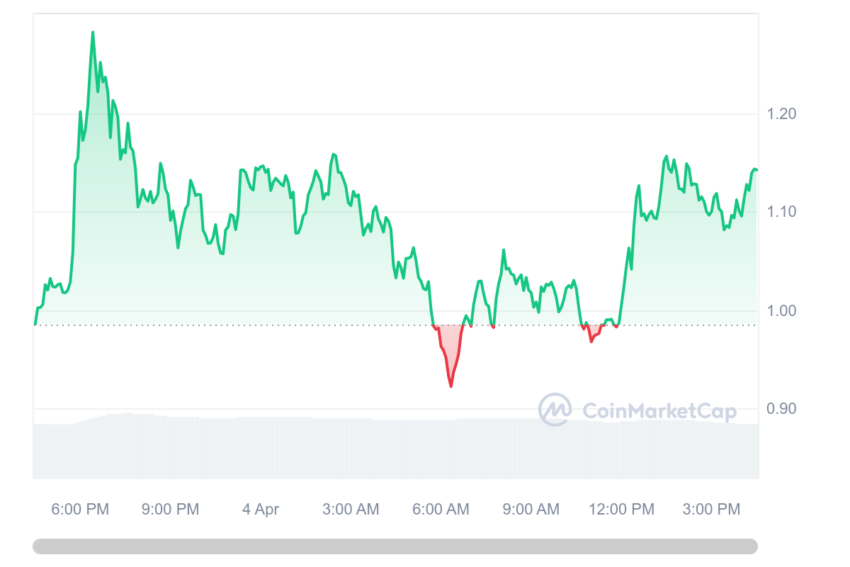Click the highest green price peak
The width and height of the screenshot is (850, 567).
pyautogui.click(x=93, y=33)
